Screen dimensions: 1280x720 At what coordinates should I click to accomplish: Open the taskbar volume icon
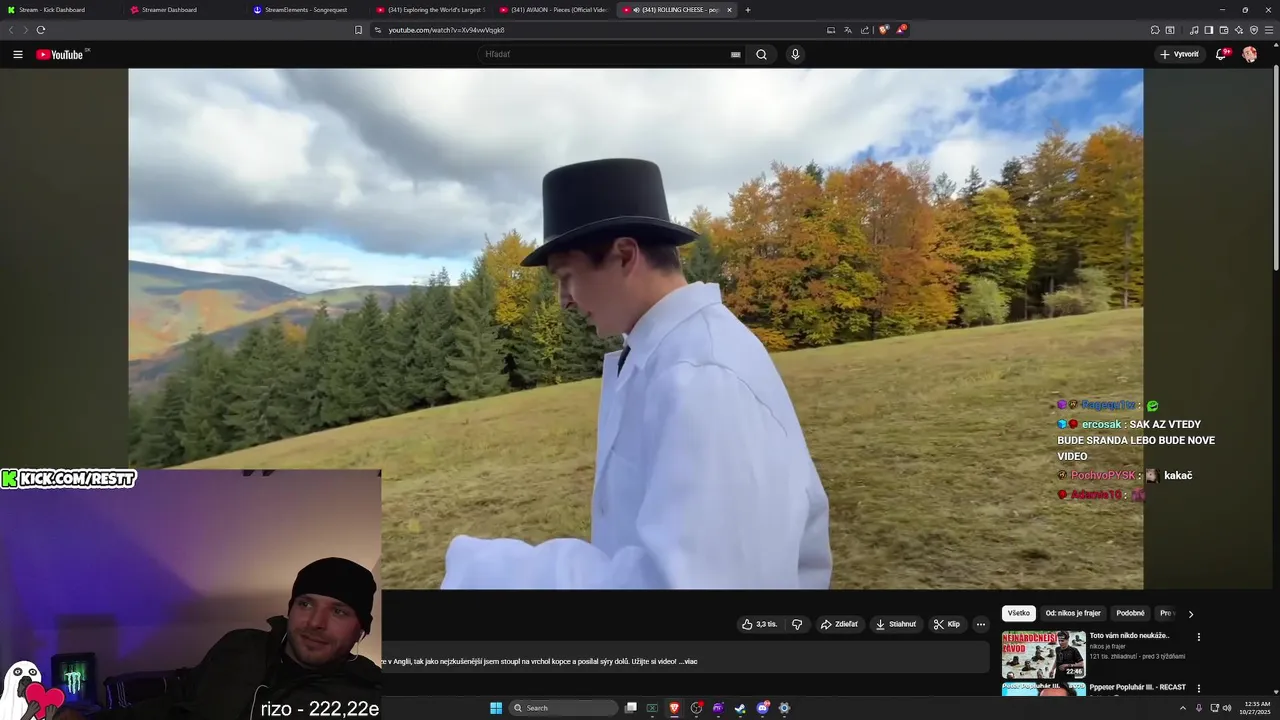[1227, 708]
